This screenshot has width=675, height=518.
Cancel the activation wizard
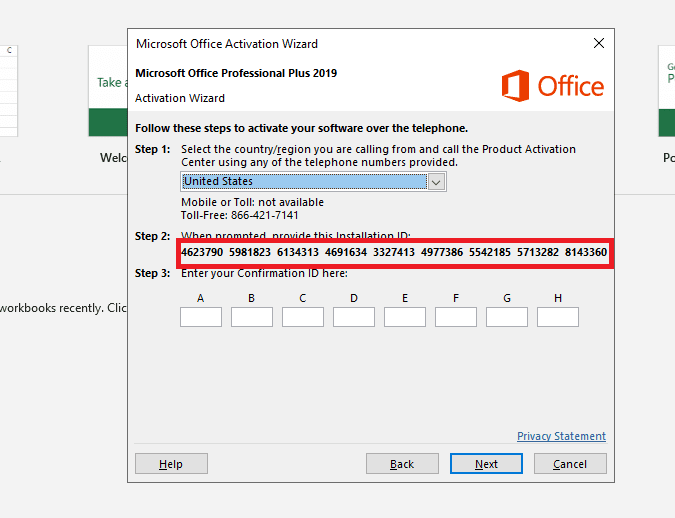point(570,464)
